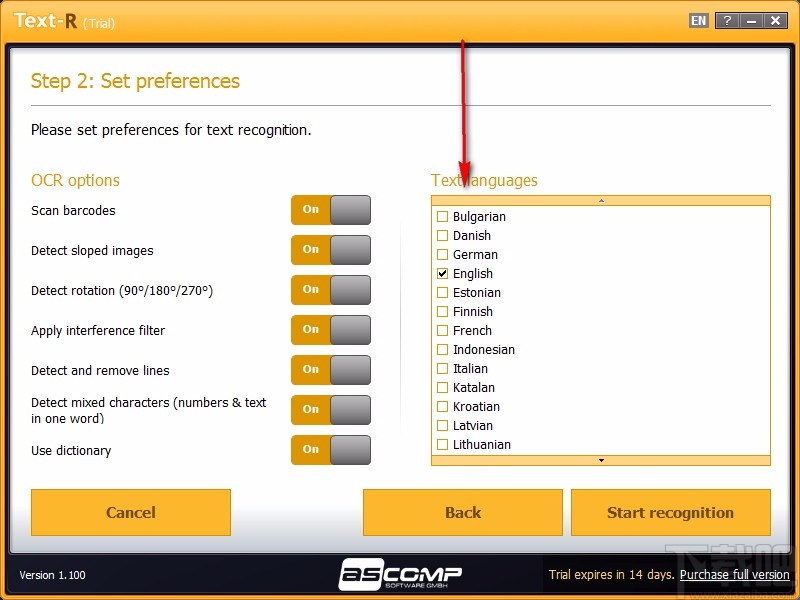Minimize the Text-R window

(x=751, y=21)
